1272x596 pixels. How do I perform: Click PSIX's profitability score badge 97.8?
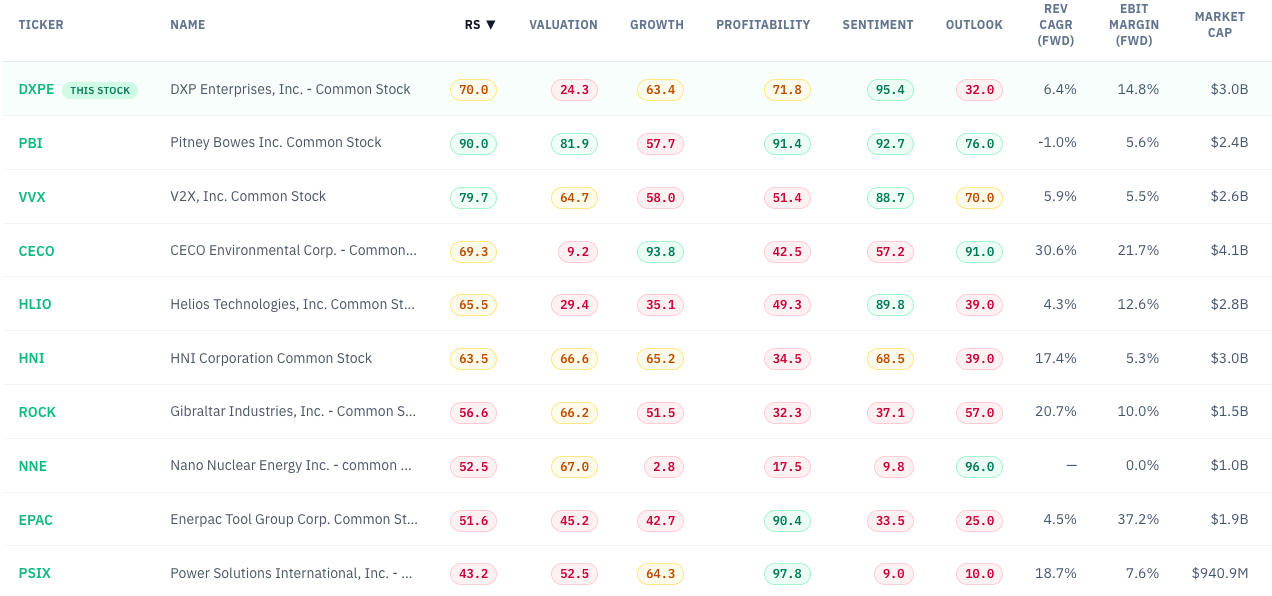point(787,574)
